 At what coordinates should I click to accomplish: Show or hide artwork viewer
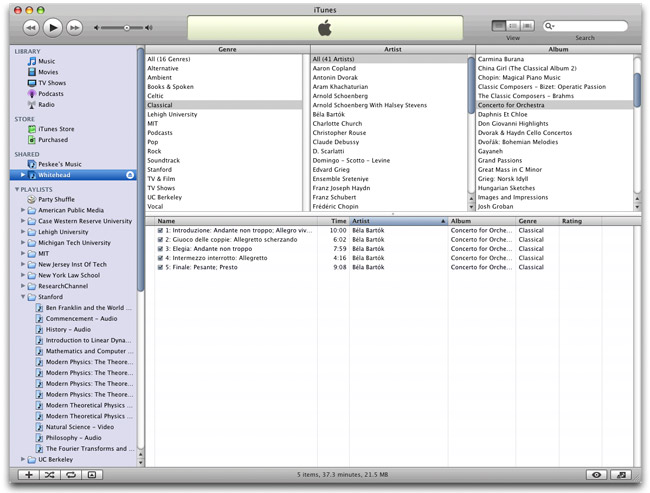[x=92, y=475]
